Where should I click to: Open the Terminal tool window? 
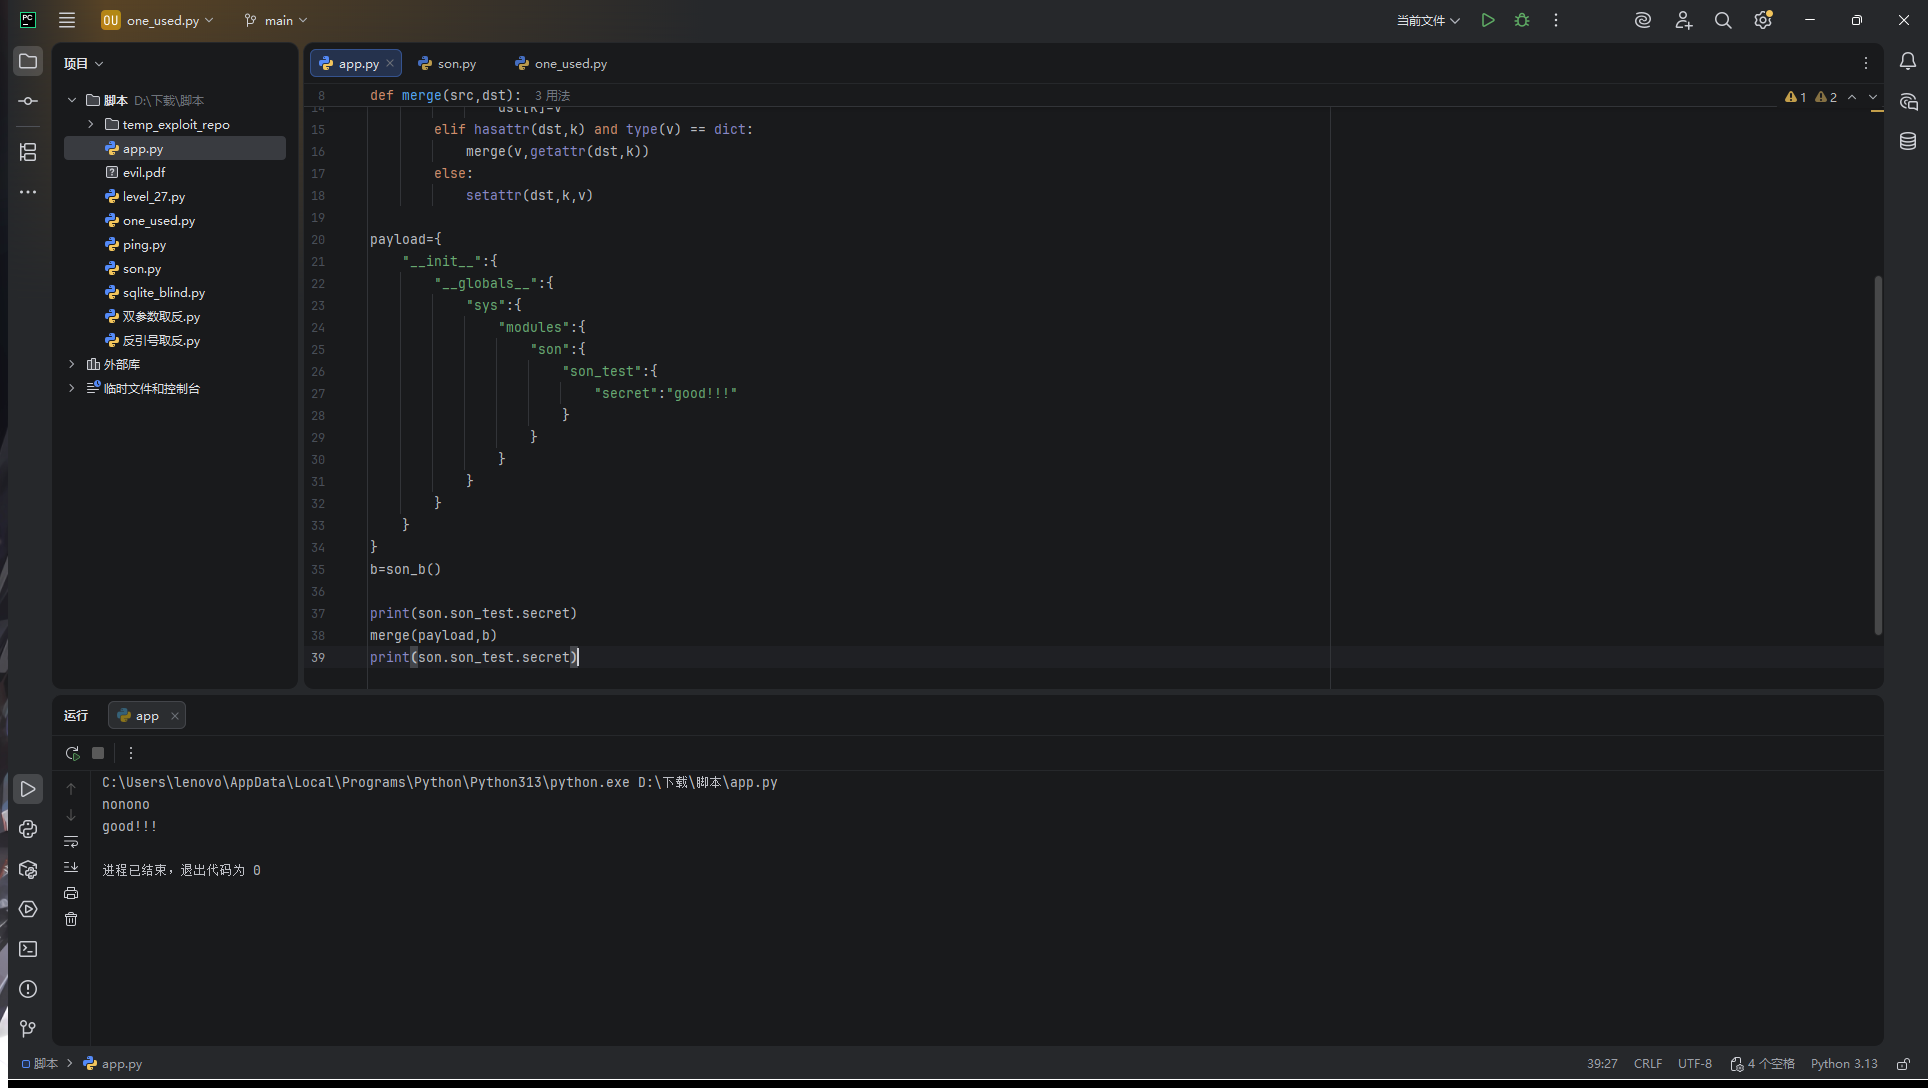click(28, 949)
